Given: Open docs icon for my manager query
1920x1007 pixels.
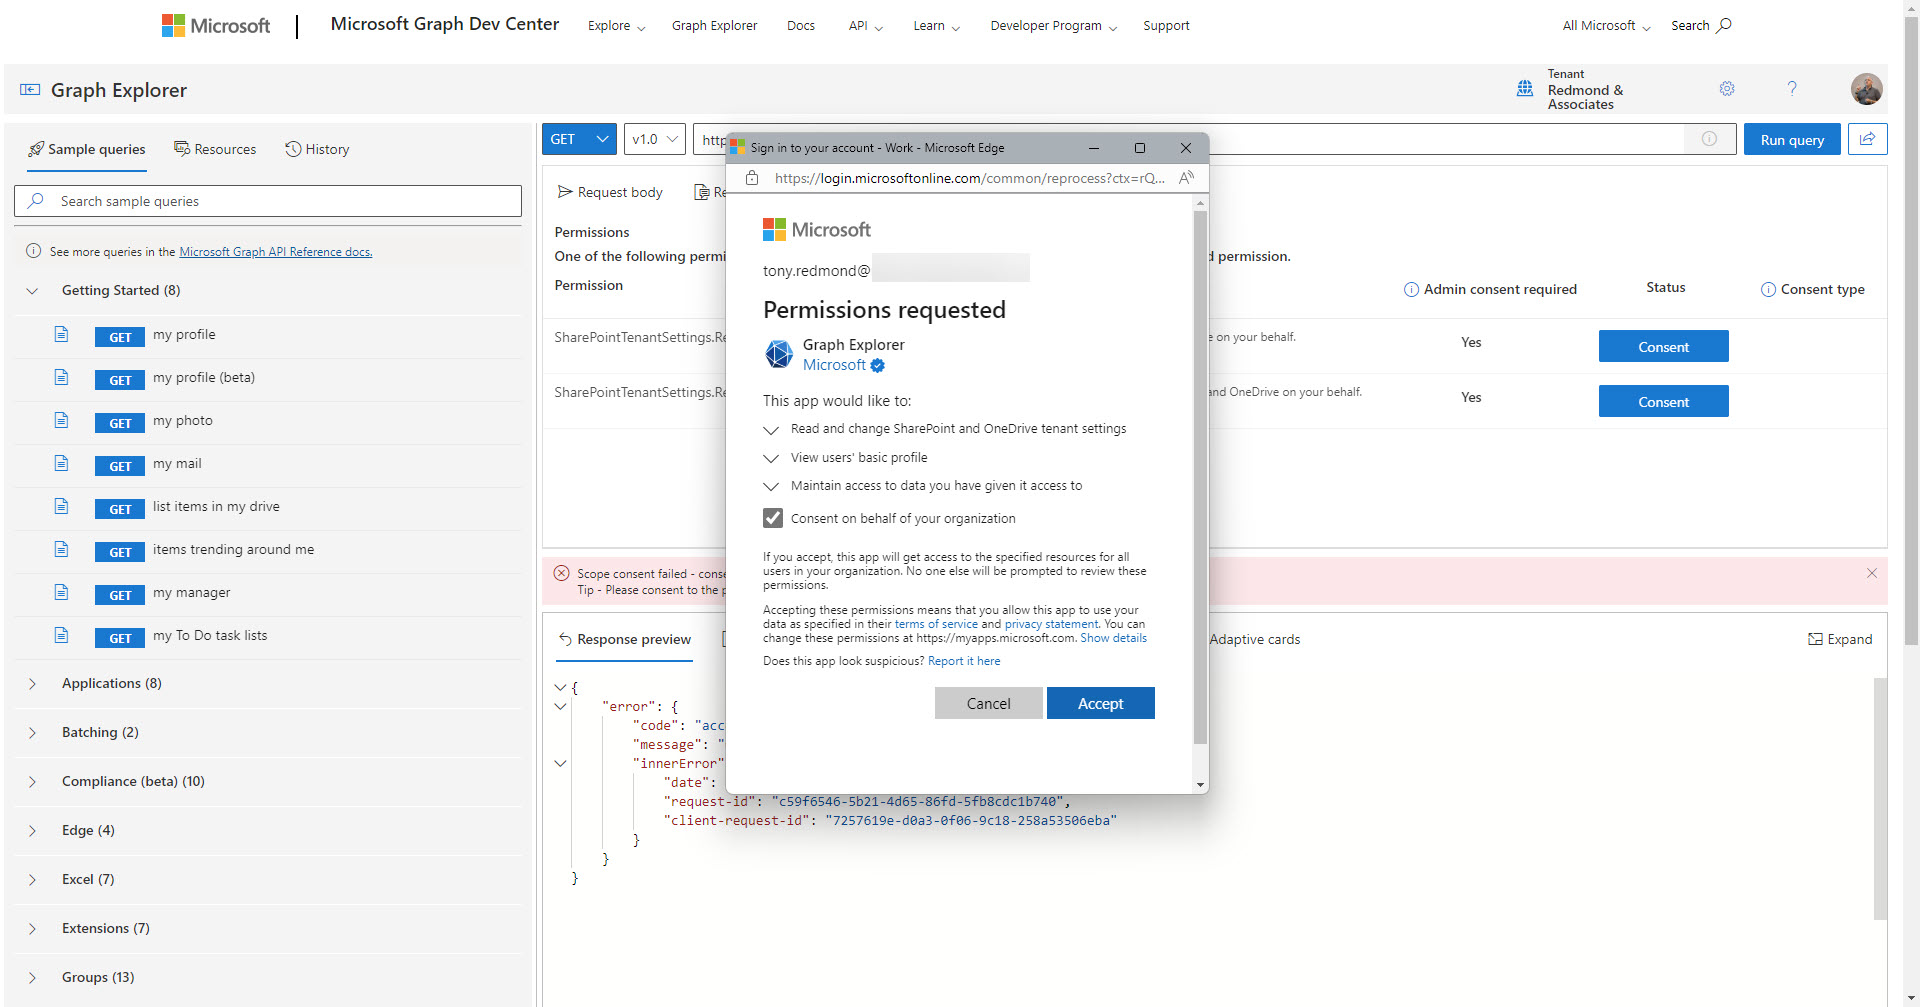Looking at the screenshot, I should [x=61, y=593].
